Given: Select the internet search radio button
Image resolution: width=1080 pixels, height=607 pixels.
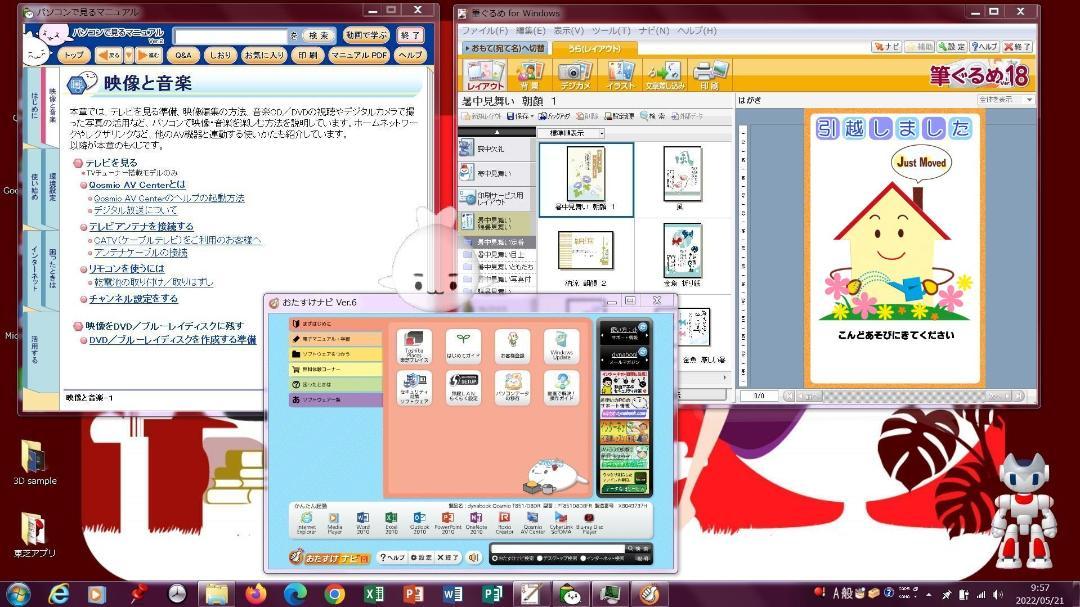Looking at the screenshot, I should 584,558.
